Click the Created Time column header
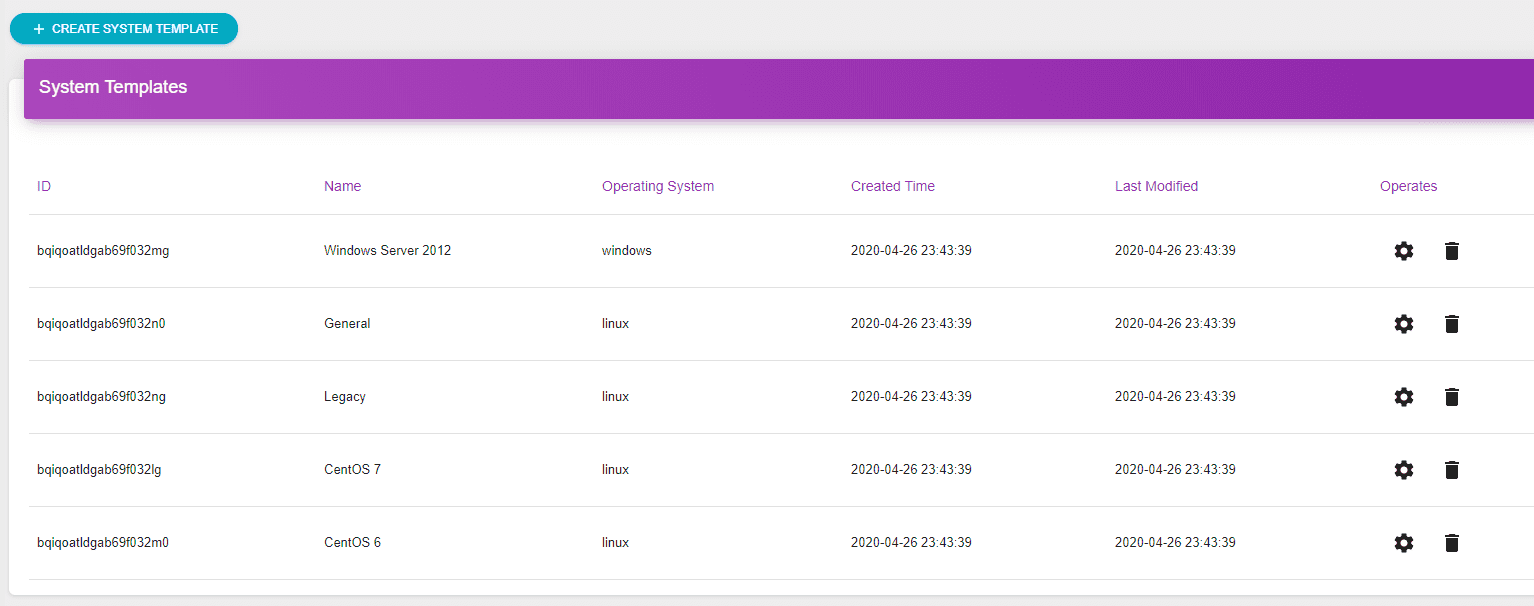This screenshot has height=606, width=1534. pyautogui.click(x=892, y=186)
